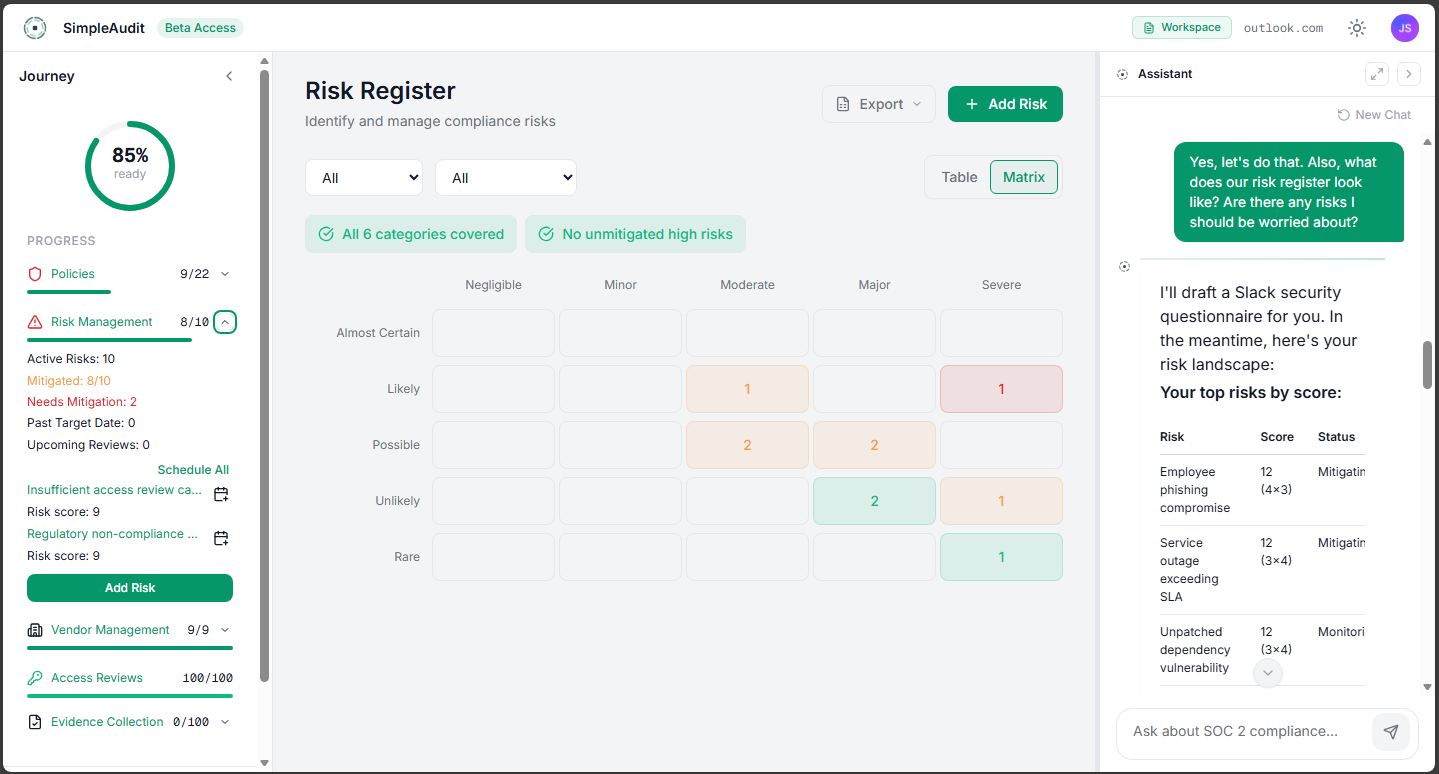Start a New Chat in Assistant
The height and width of the screenshot is (774, 1439).
pos(1374,115)
